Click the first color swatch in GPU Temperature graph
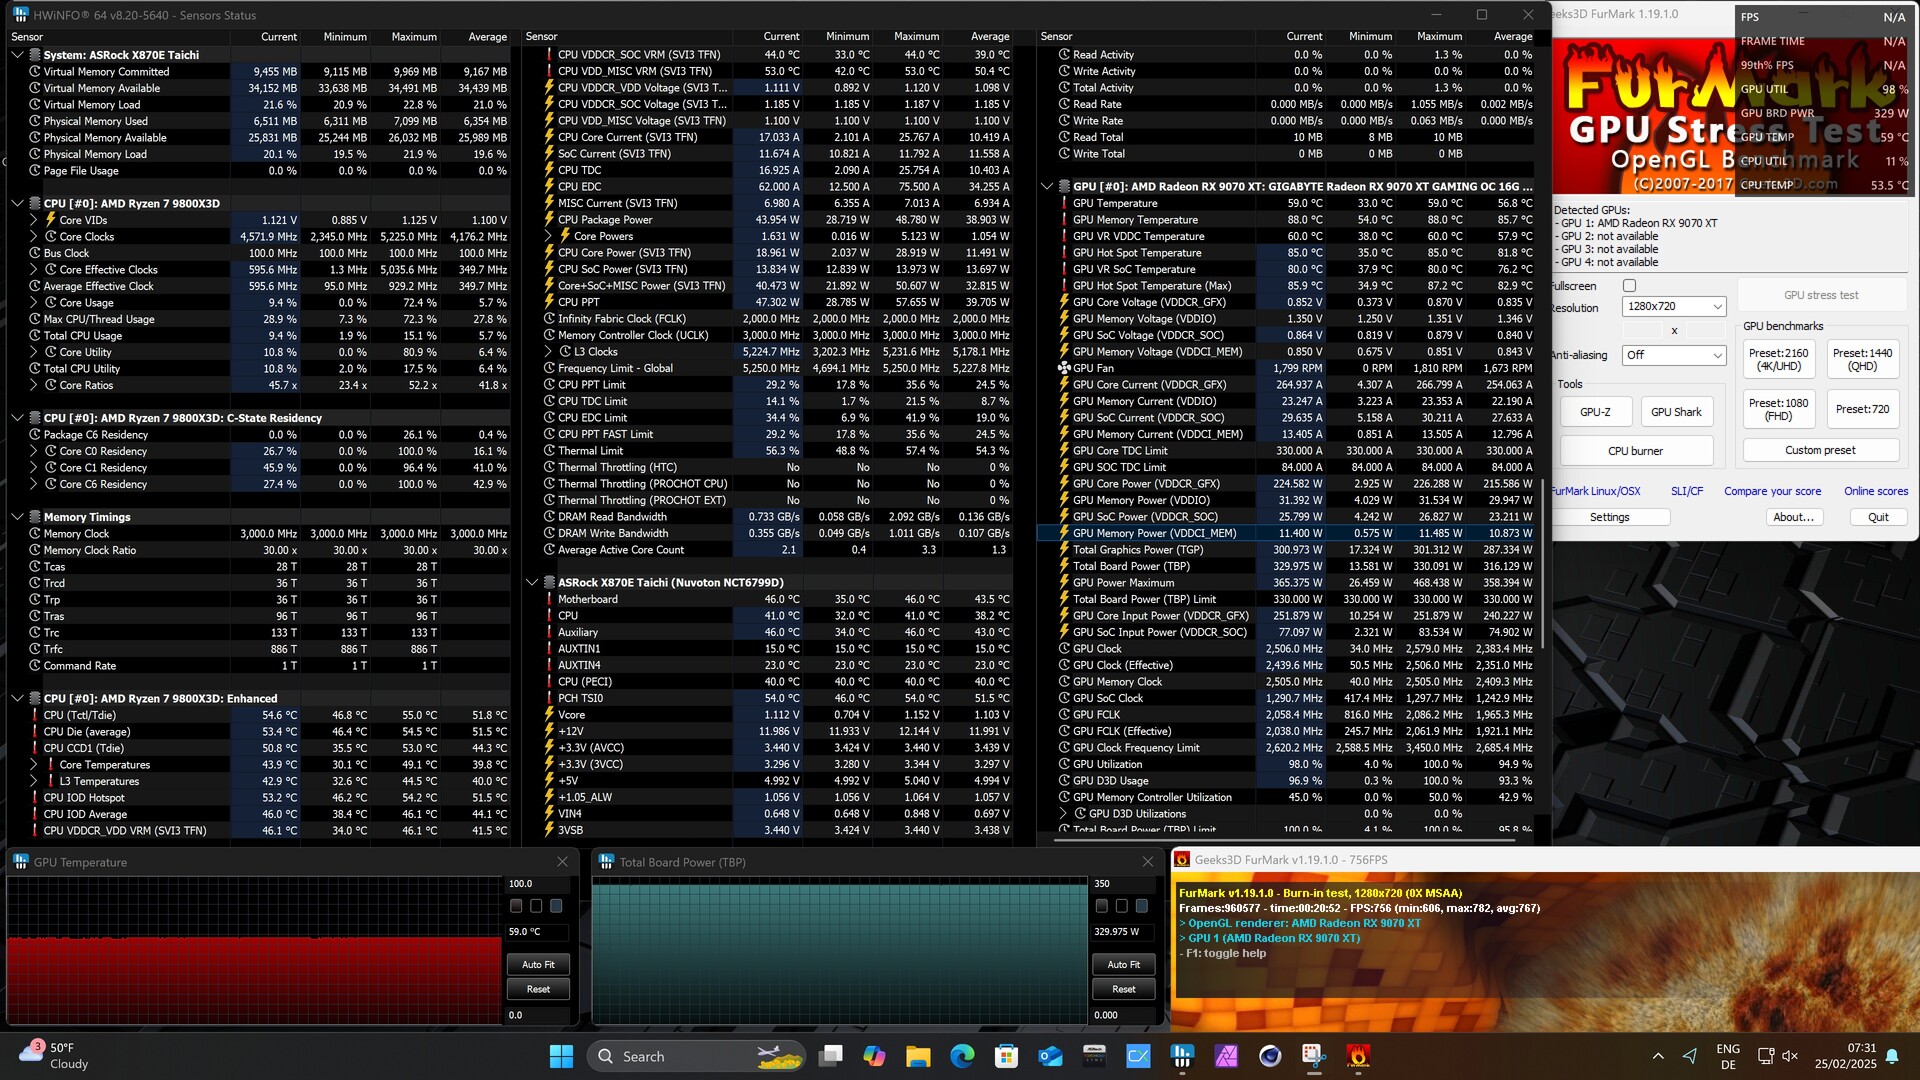 click(x=516, y=906)
